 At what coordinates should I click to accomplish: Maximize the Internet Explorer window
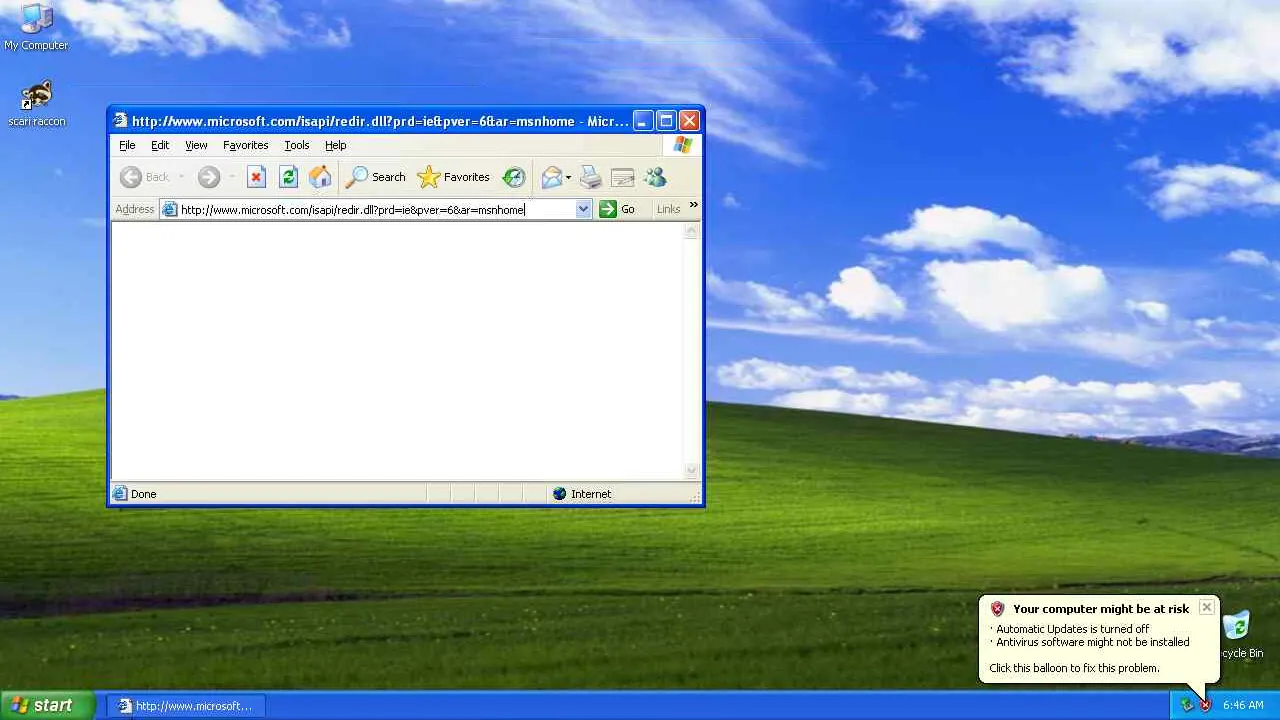point(666,121)
